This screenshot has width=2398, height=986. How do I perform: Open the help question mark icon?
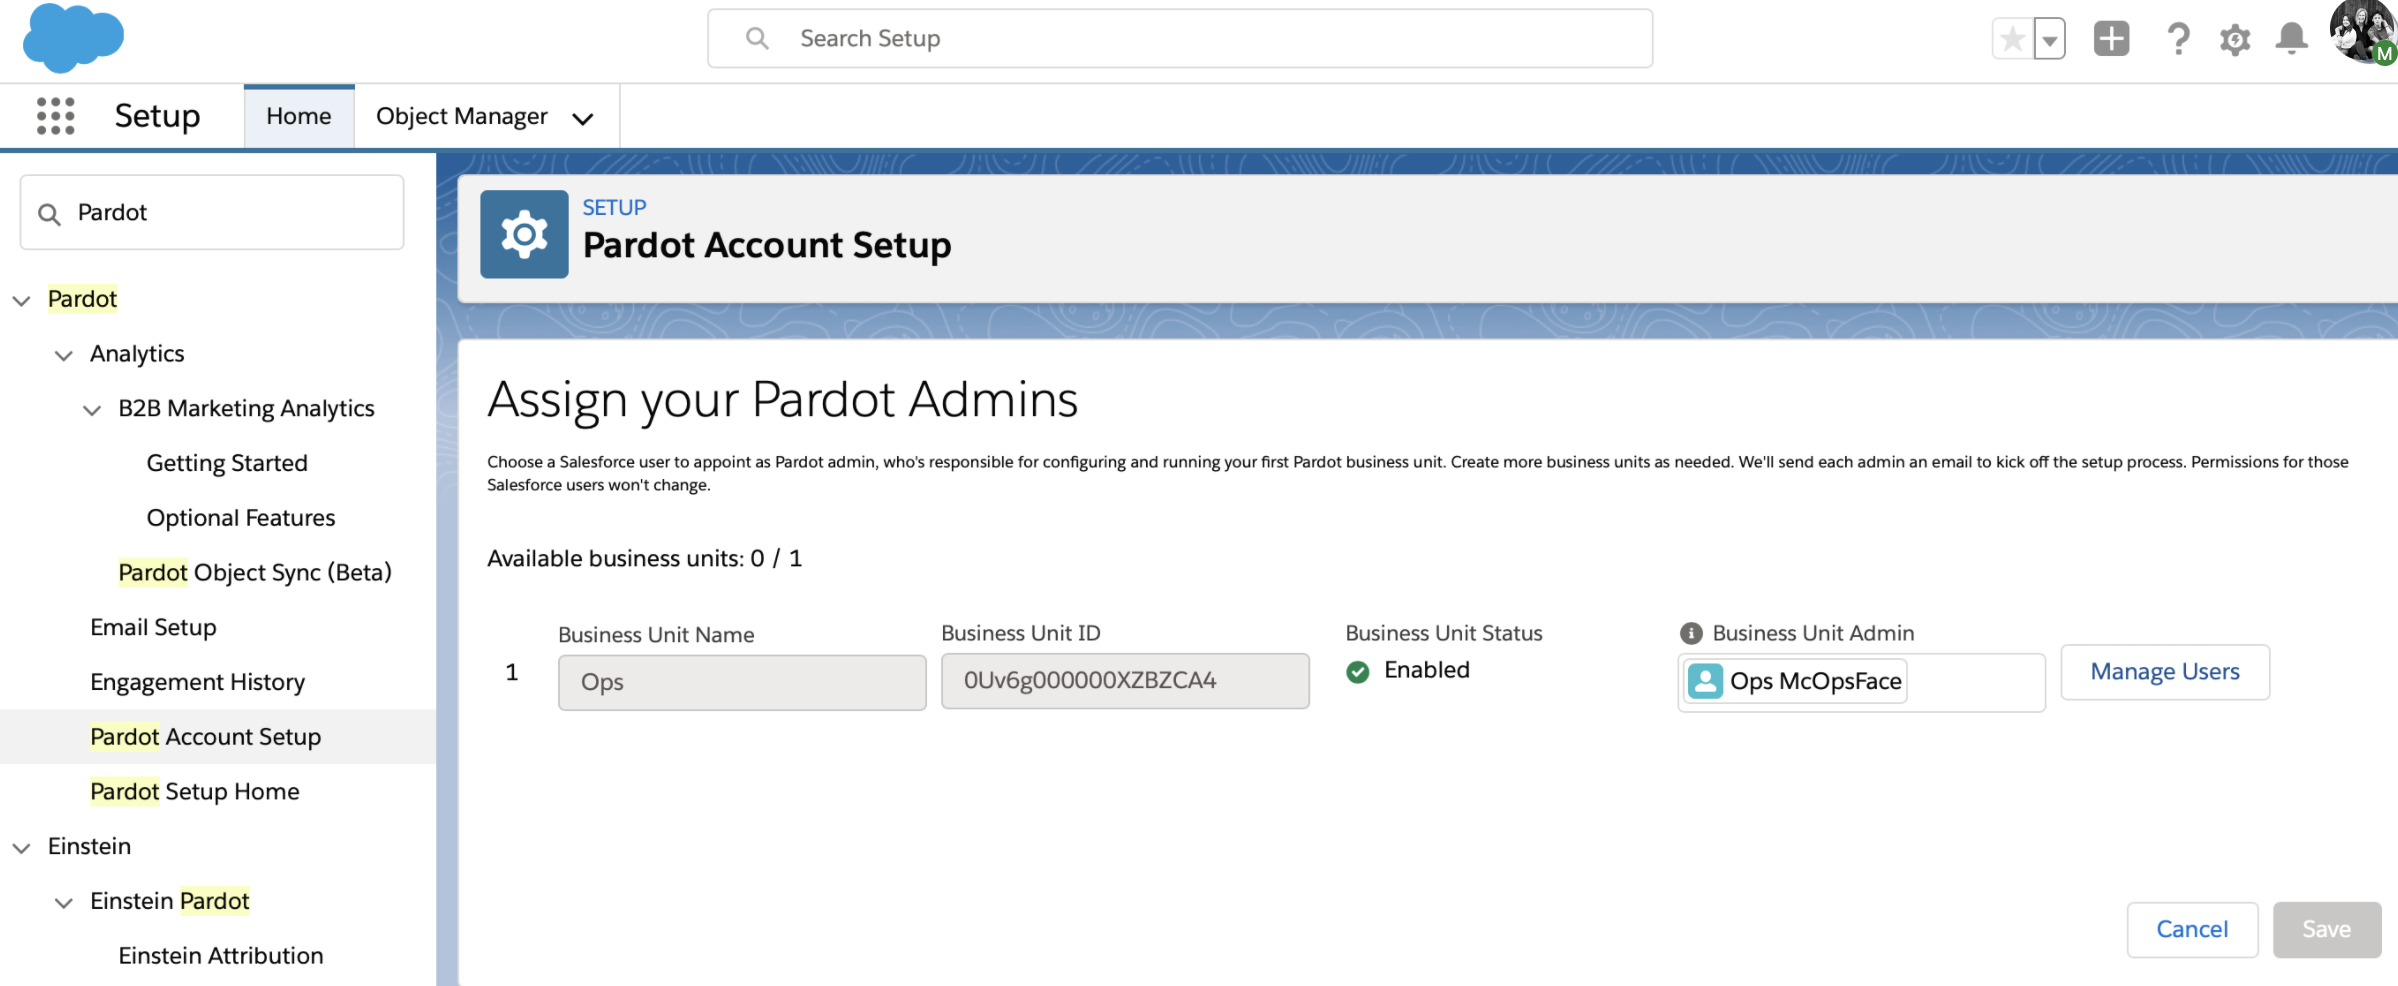[x=2177, y=39]
